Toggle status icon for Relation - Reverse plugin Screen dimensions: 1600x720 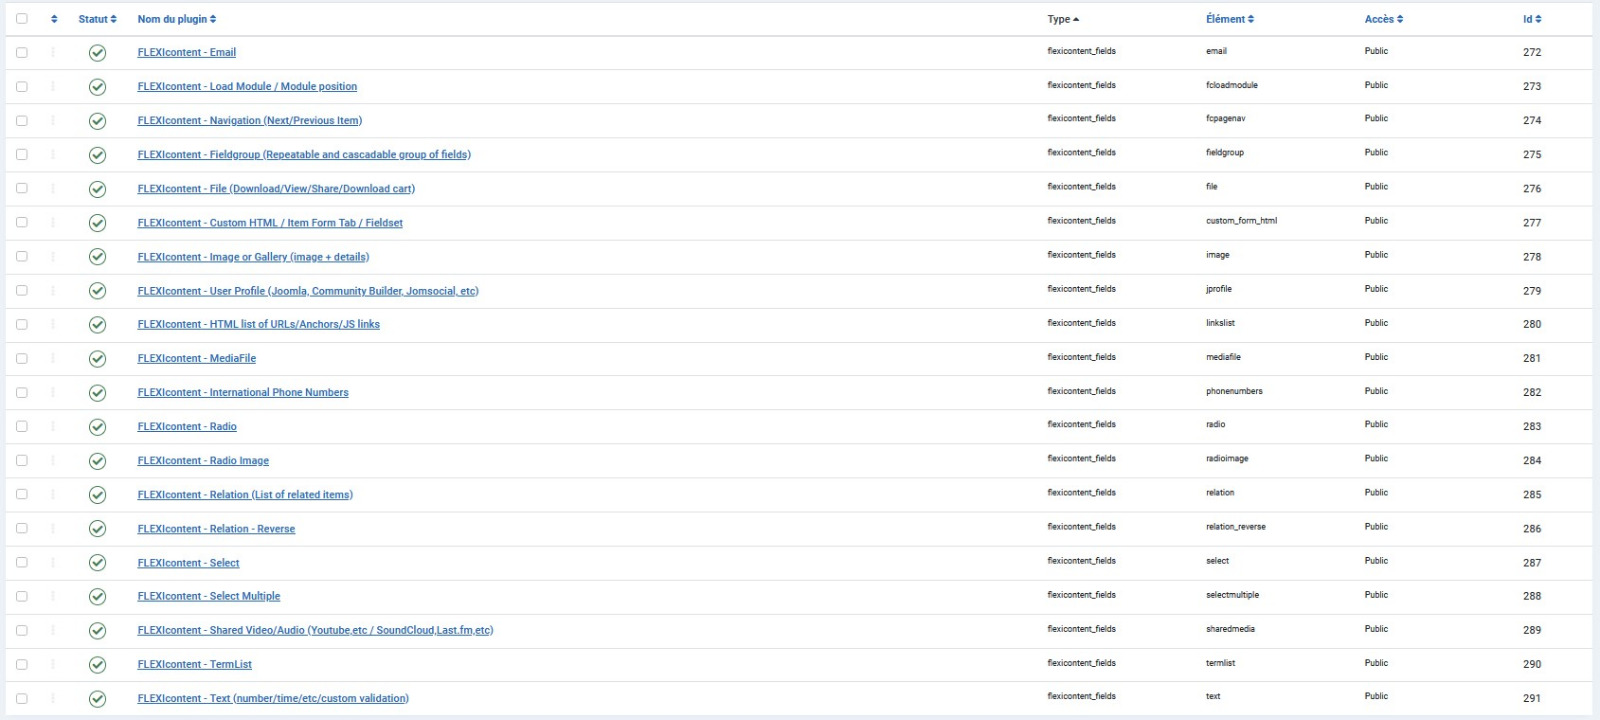(97, 529)
